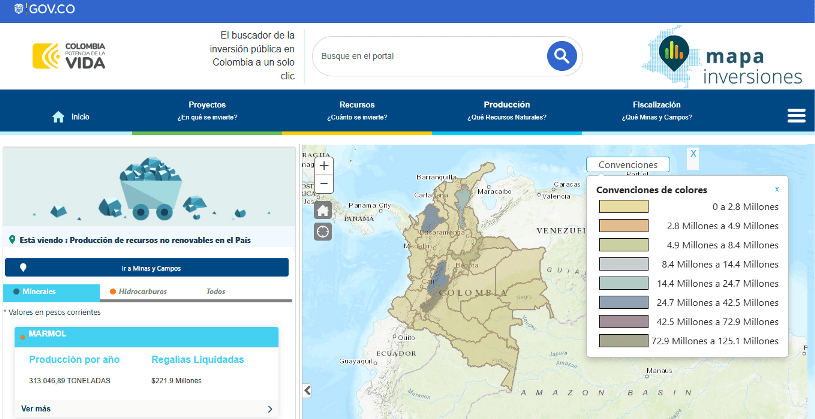
Task: Switch to the Hidrocarburos tab
Action: pyautogui.click(x=138, y=292)
